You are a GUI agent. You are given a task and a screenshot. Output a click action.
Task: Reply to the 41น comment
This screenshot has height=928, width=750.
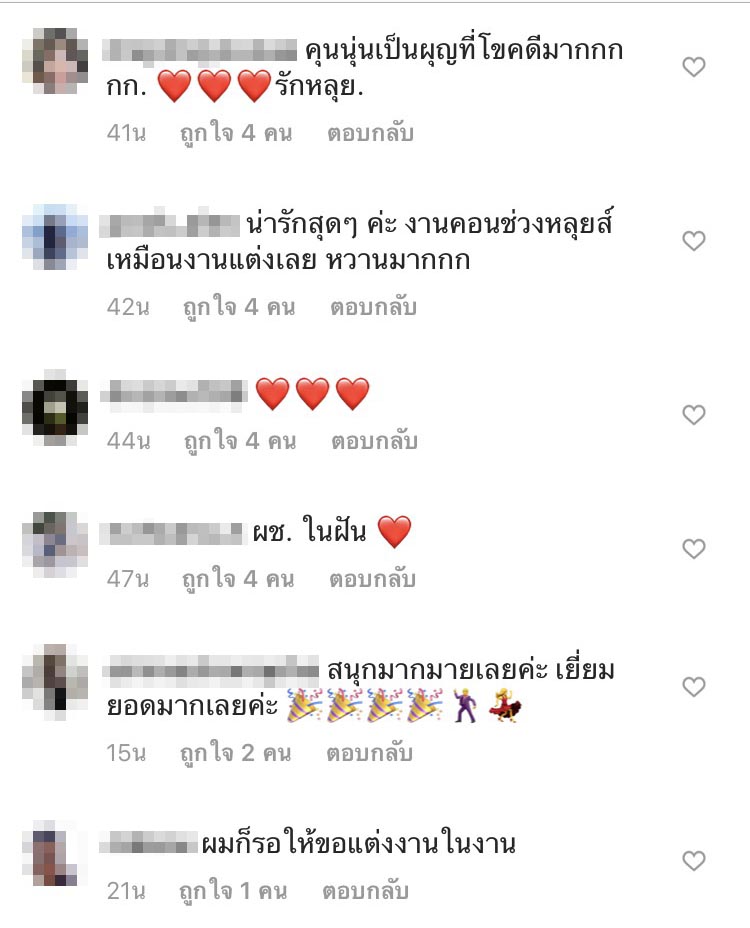coord(370,133)
